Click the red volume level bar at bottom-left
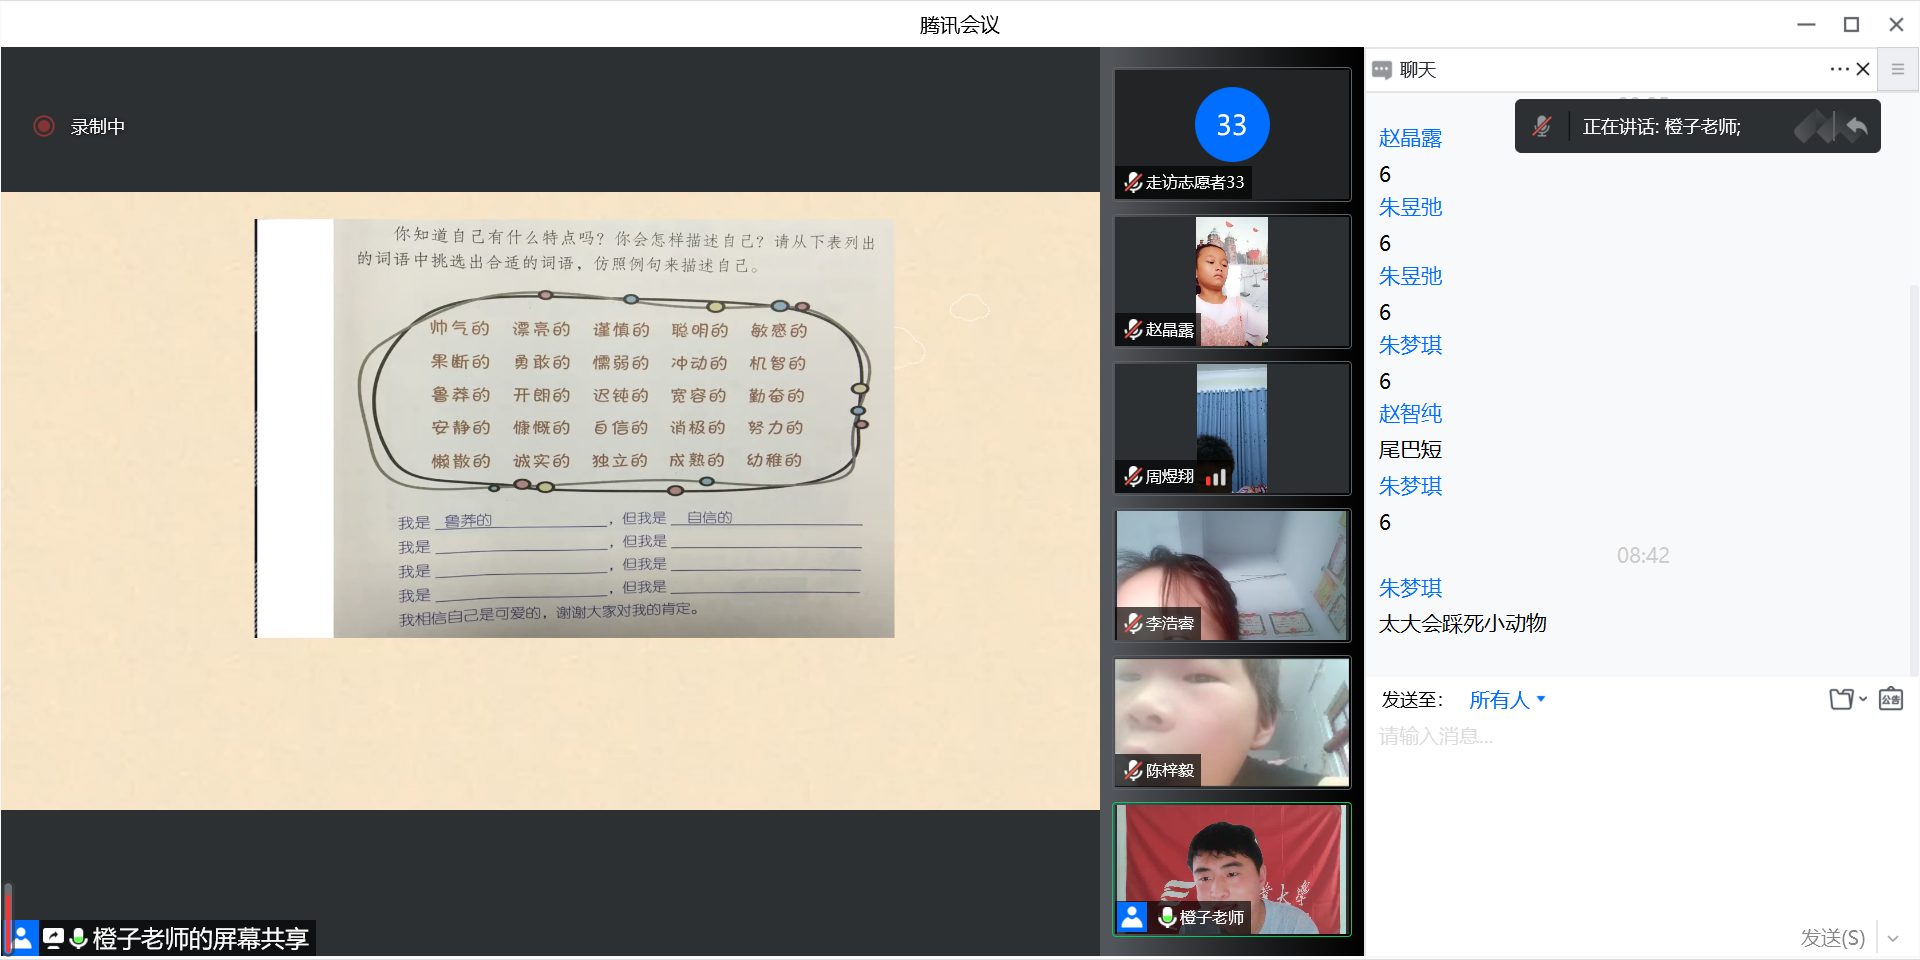1920x960 pixels. (8, 920)
